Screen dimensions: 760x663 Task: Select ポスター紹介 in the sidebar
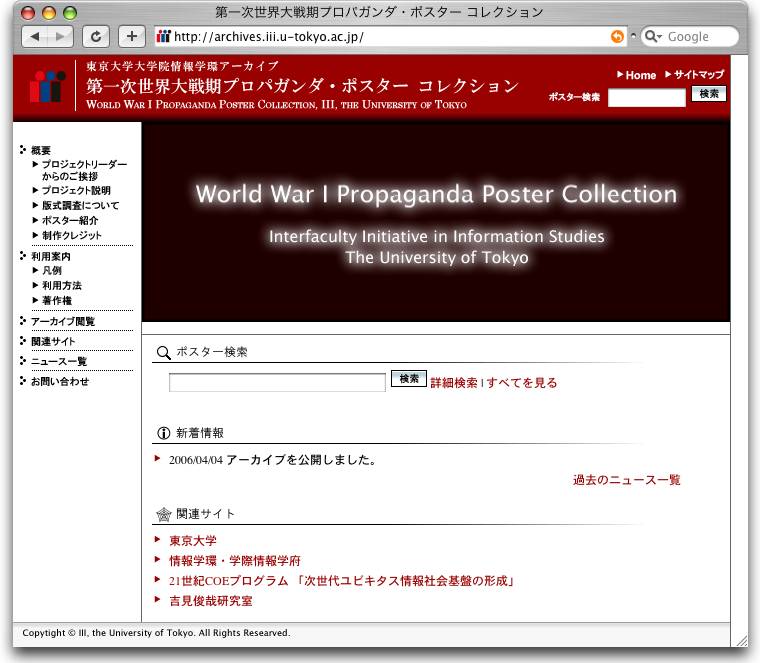(69, 220)
